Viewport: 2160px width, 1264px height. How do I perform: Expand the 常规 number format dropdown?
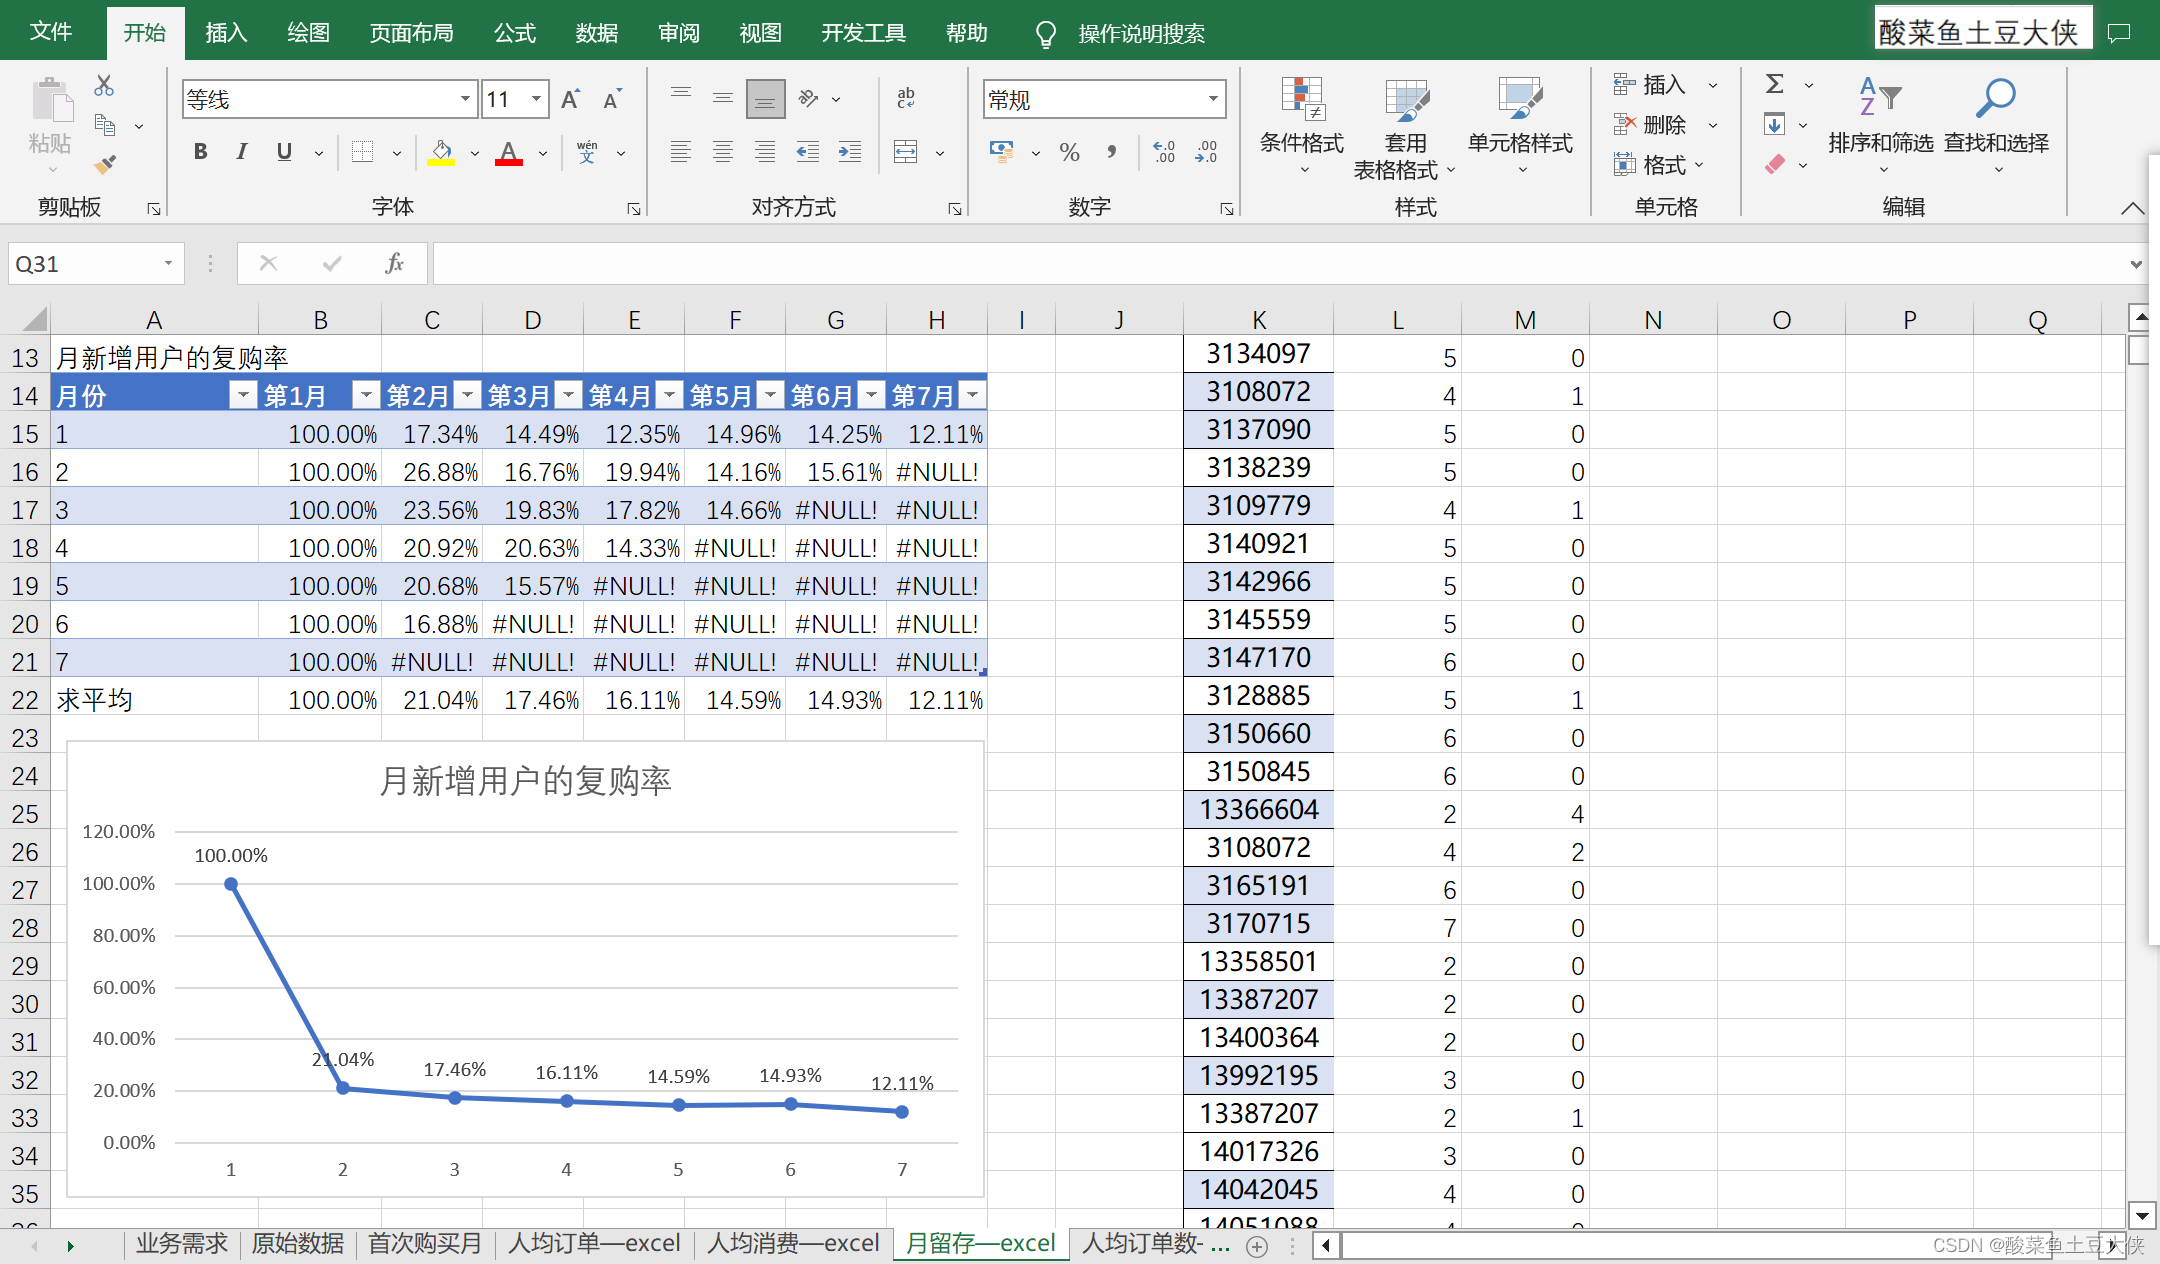1213,99
